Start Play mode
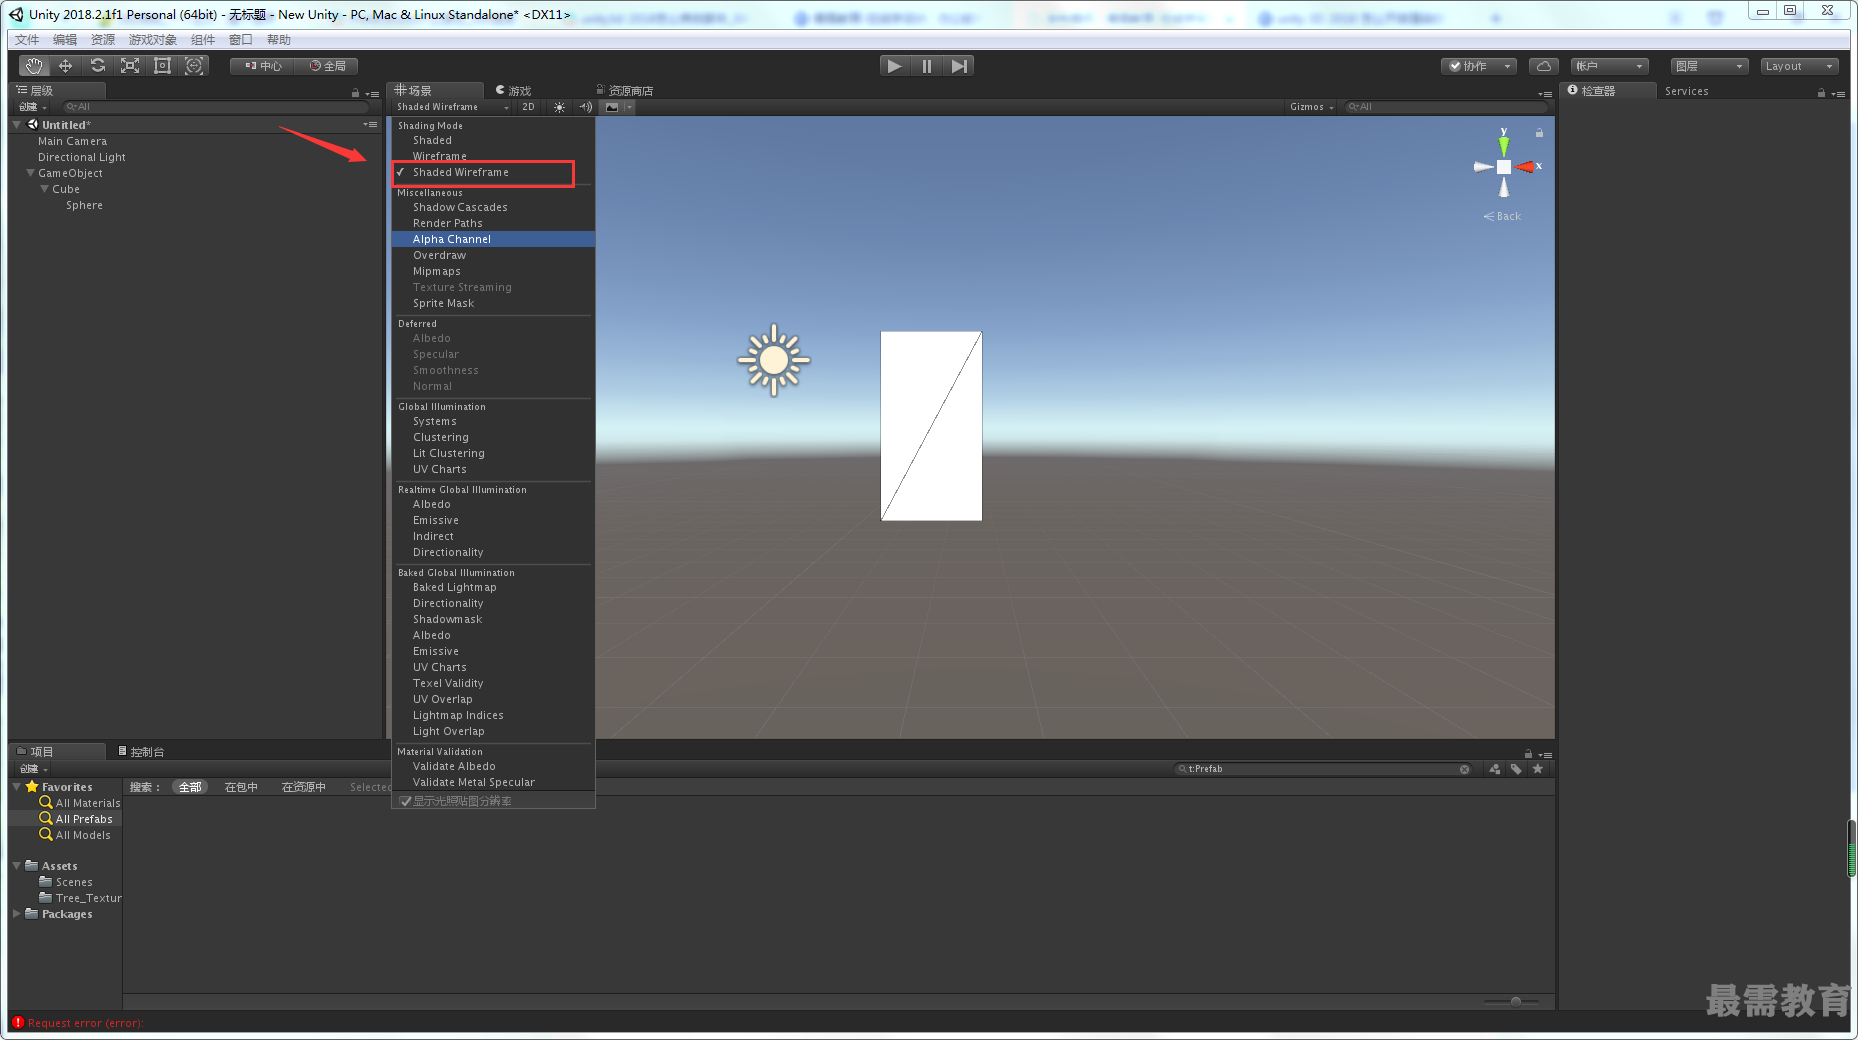Viewport: 1858px width, 1040px height. [895, 66]
